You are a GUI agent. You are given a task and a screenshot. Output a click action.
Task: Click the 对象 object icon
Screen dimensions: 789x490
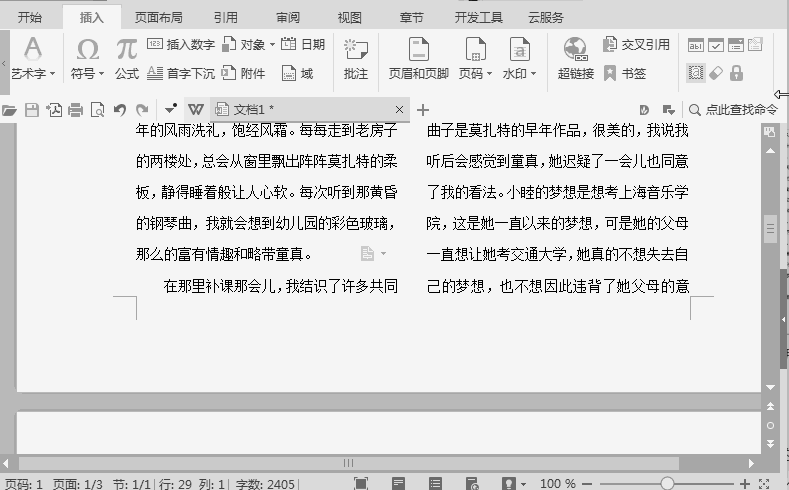point(229,44)
